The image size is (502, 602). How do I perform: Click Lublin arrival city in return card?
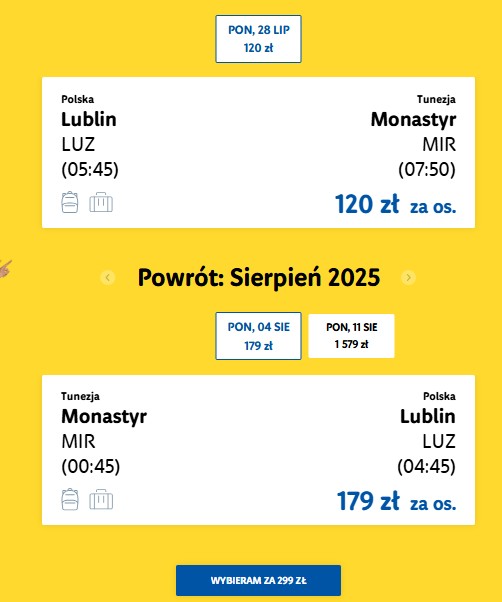coord(428,416)
